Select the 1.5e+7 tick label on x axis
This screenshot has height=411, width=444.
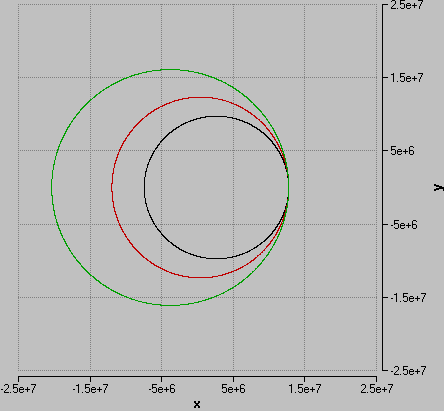click(x=304, y=389)
